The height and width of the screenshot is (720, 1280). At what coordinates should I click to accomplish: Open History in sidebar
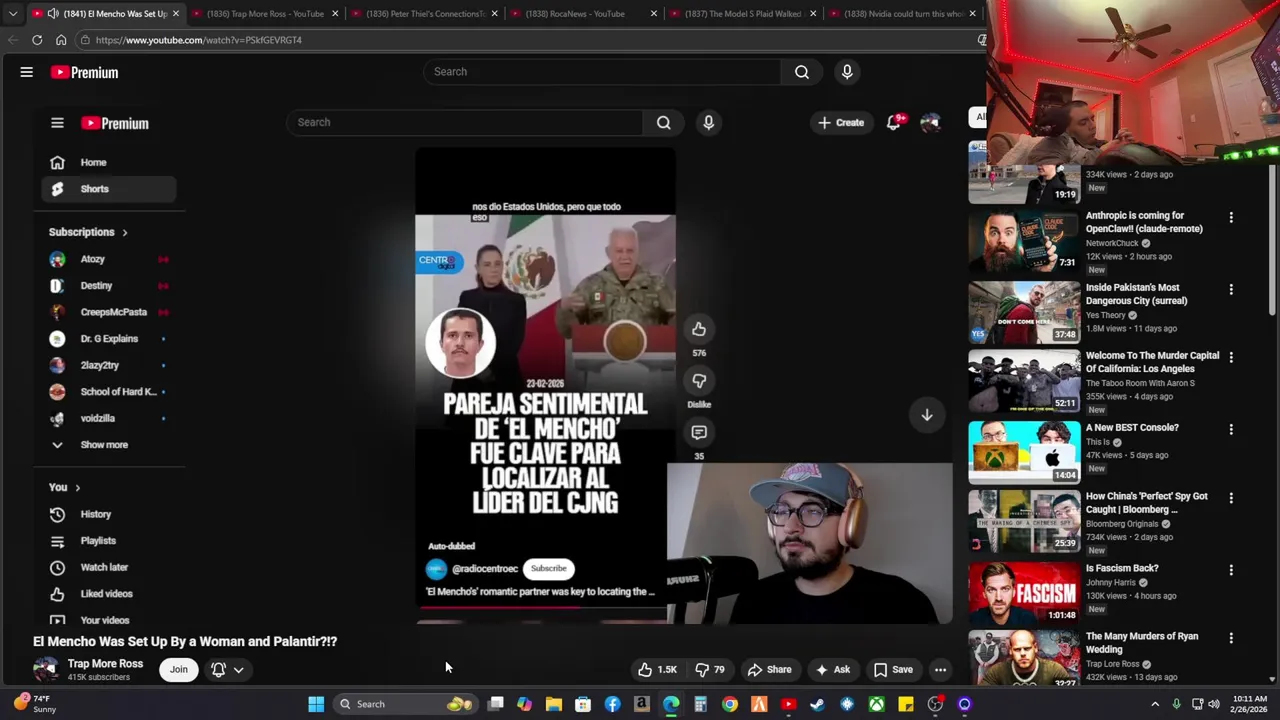coord(96,514)
